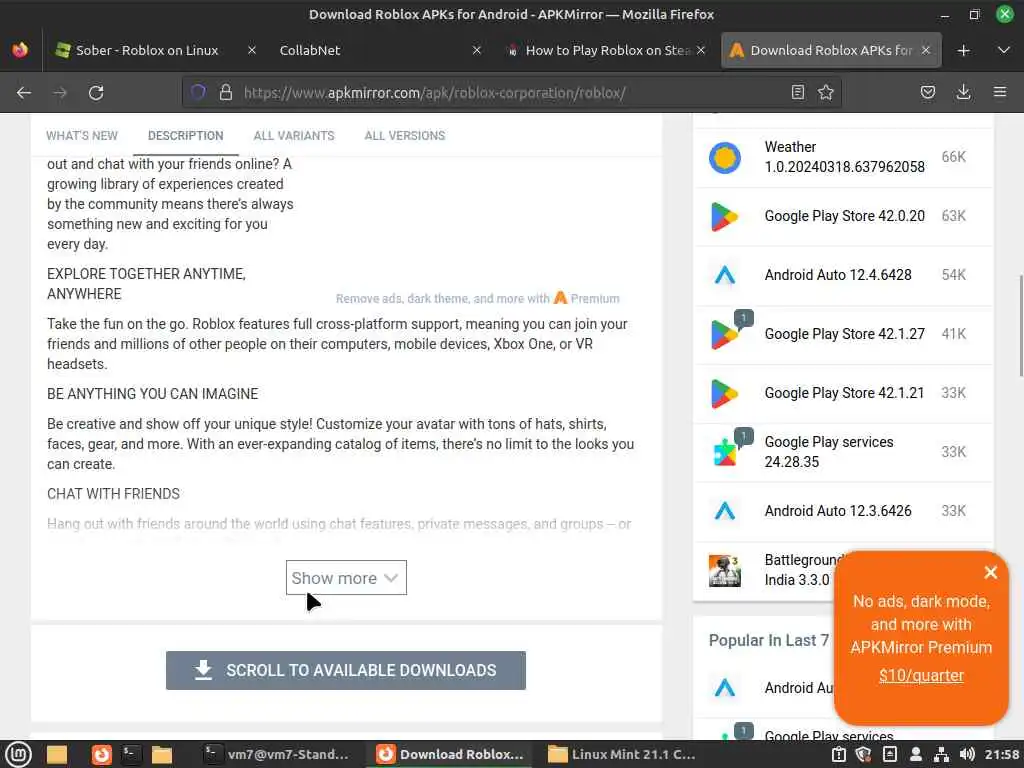1024x768 pixels.
Task: Expand the list all tabs chevron
Action: [x=1004, y=50]
